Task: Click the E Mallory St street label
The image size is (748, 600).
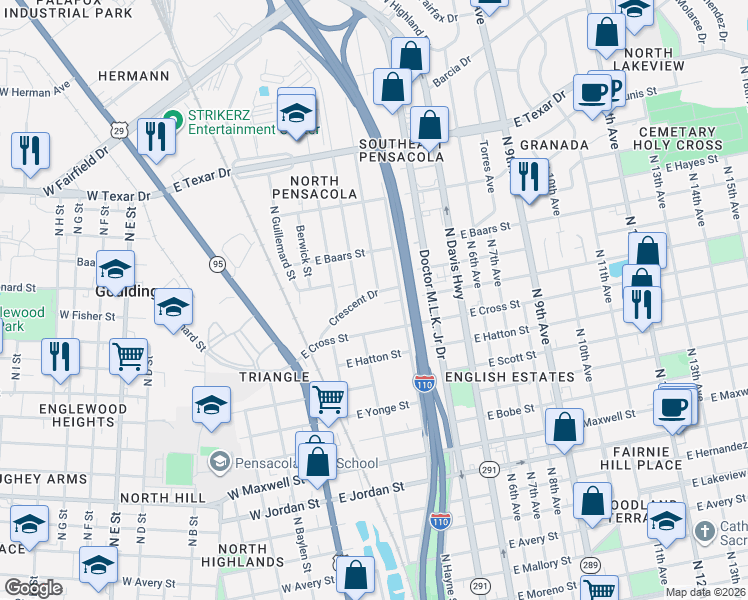Action: (x=542, y=565)
